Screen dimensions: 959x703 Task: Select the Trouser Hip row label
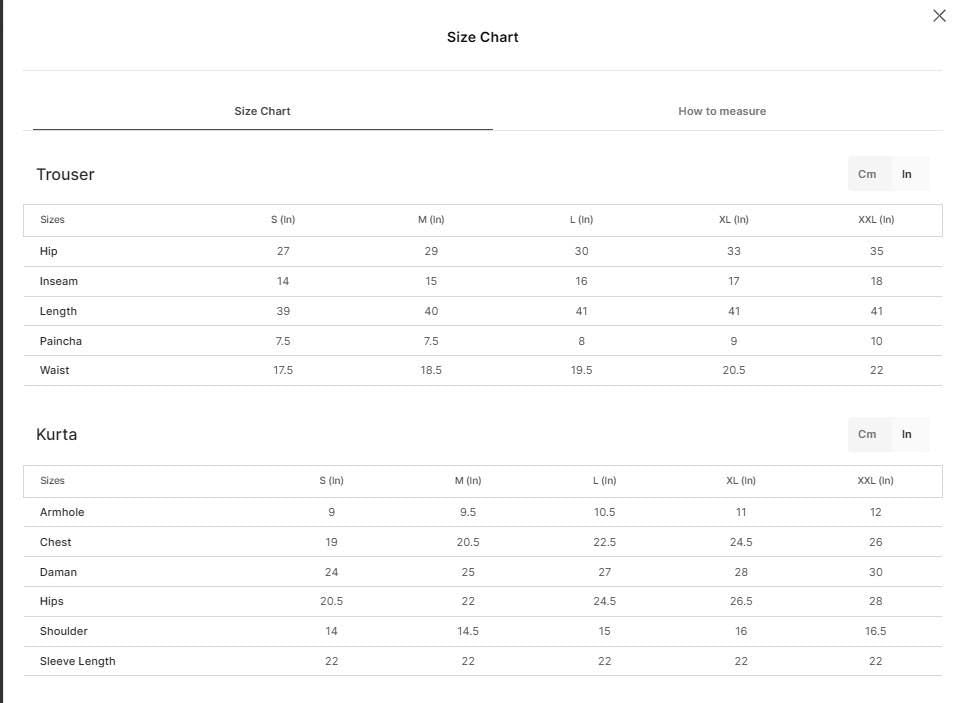pos(48,251)
